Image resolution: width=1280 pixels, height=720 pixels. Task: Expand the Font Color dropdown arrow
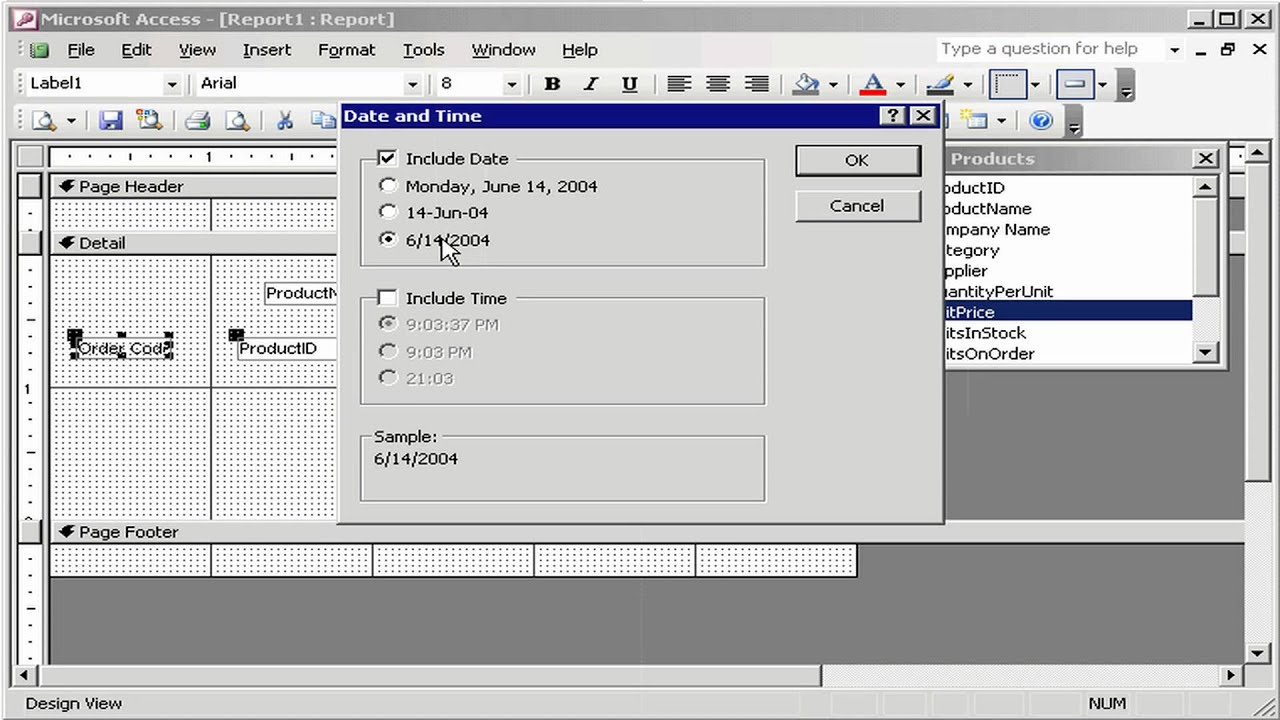[x=899, y=85]
